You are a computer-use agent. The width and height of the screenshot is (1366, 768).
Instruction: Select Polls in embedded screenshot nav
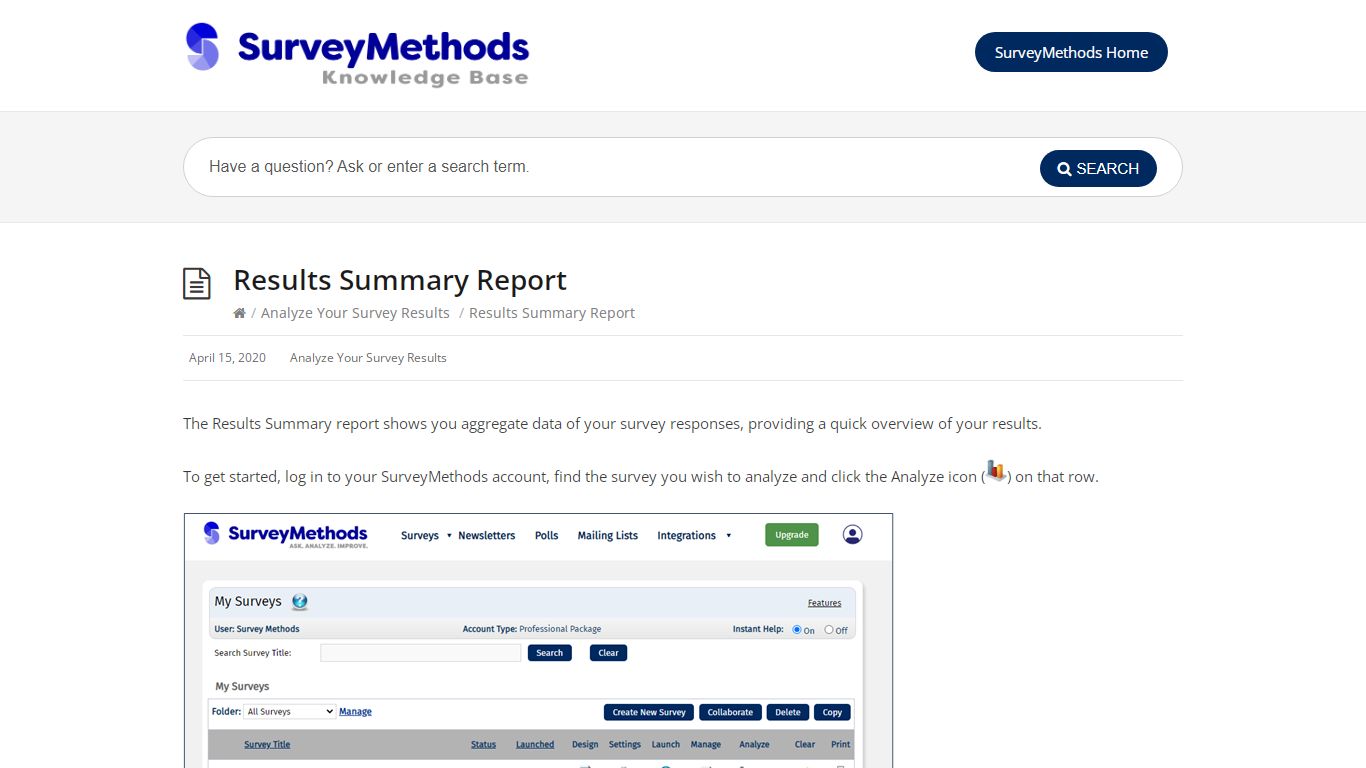point(546,536)
